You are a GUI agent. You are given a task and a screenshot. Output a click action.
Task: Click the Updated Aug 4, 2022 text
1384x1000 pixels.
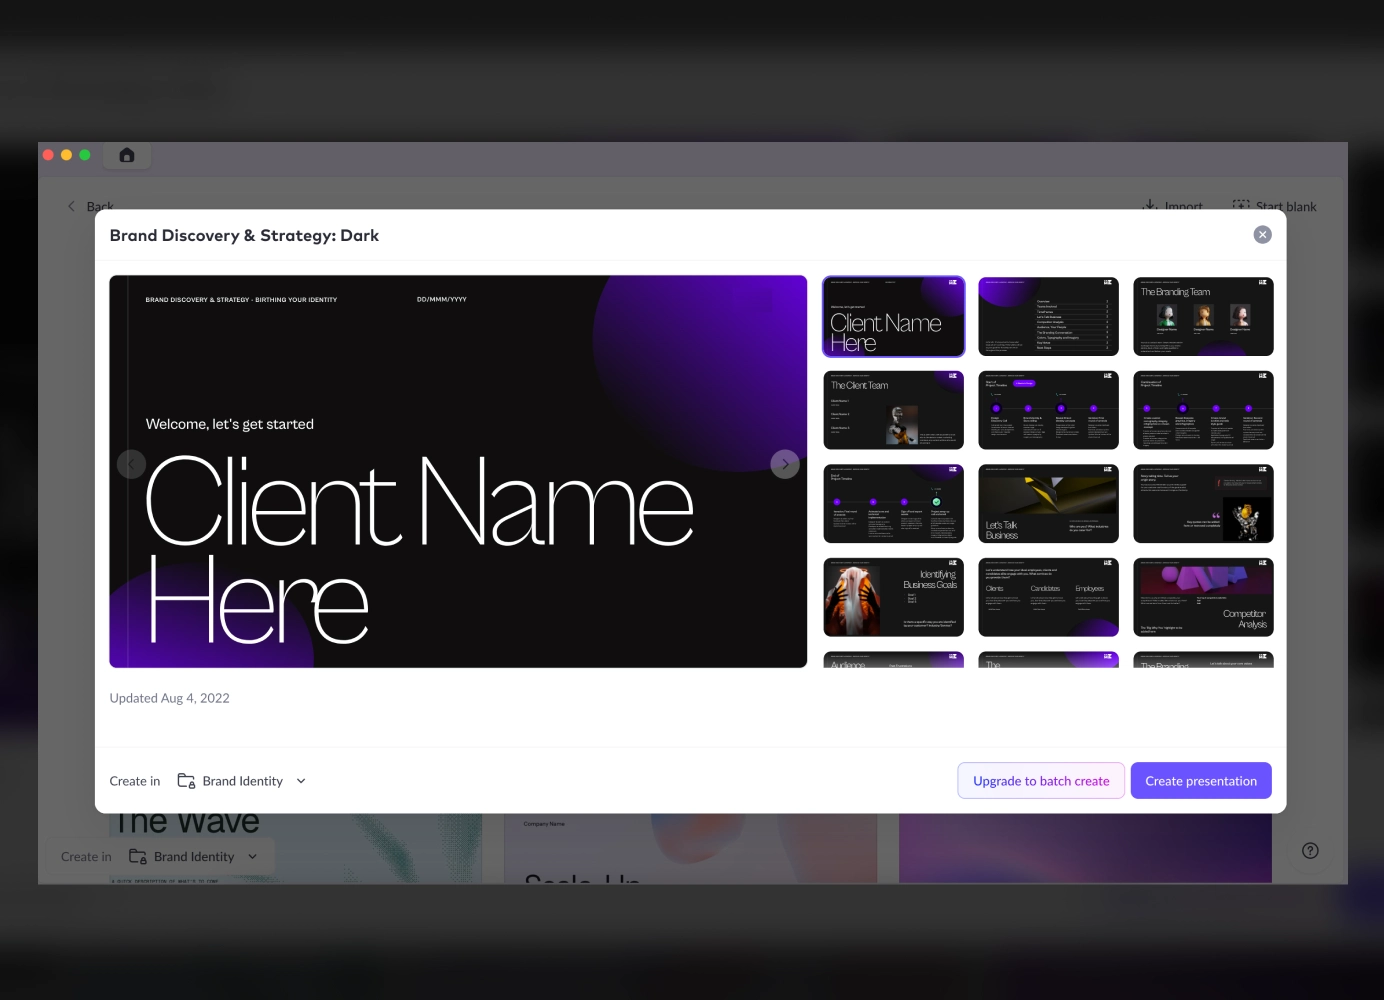click(x=170, y=698)
